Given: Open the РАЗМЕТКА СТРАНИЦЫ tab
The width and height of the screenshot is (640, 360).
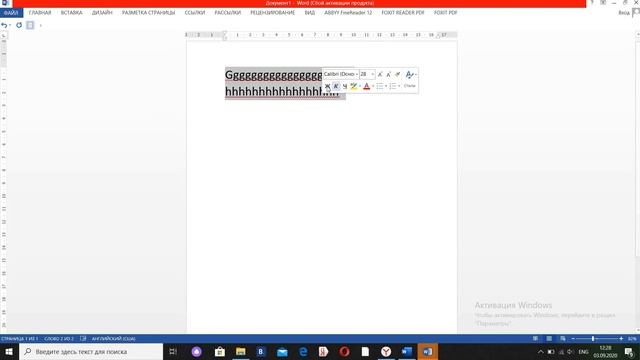Looking at the screenshot, I should tap(149, 13).
